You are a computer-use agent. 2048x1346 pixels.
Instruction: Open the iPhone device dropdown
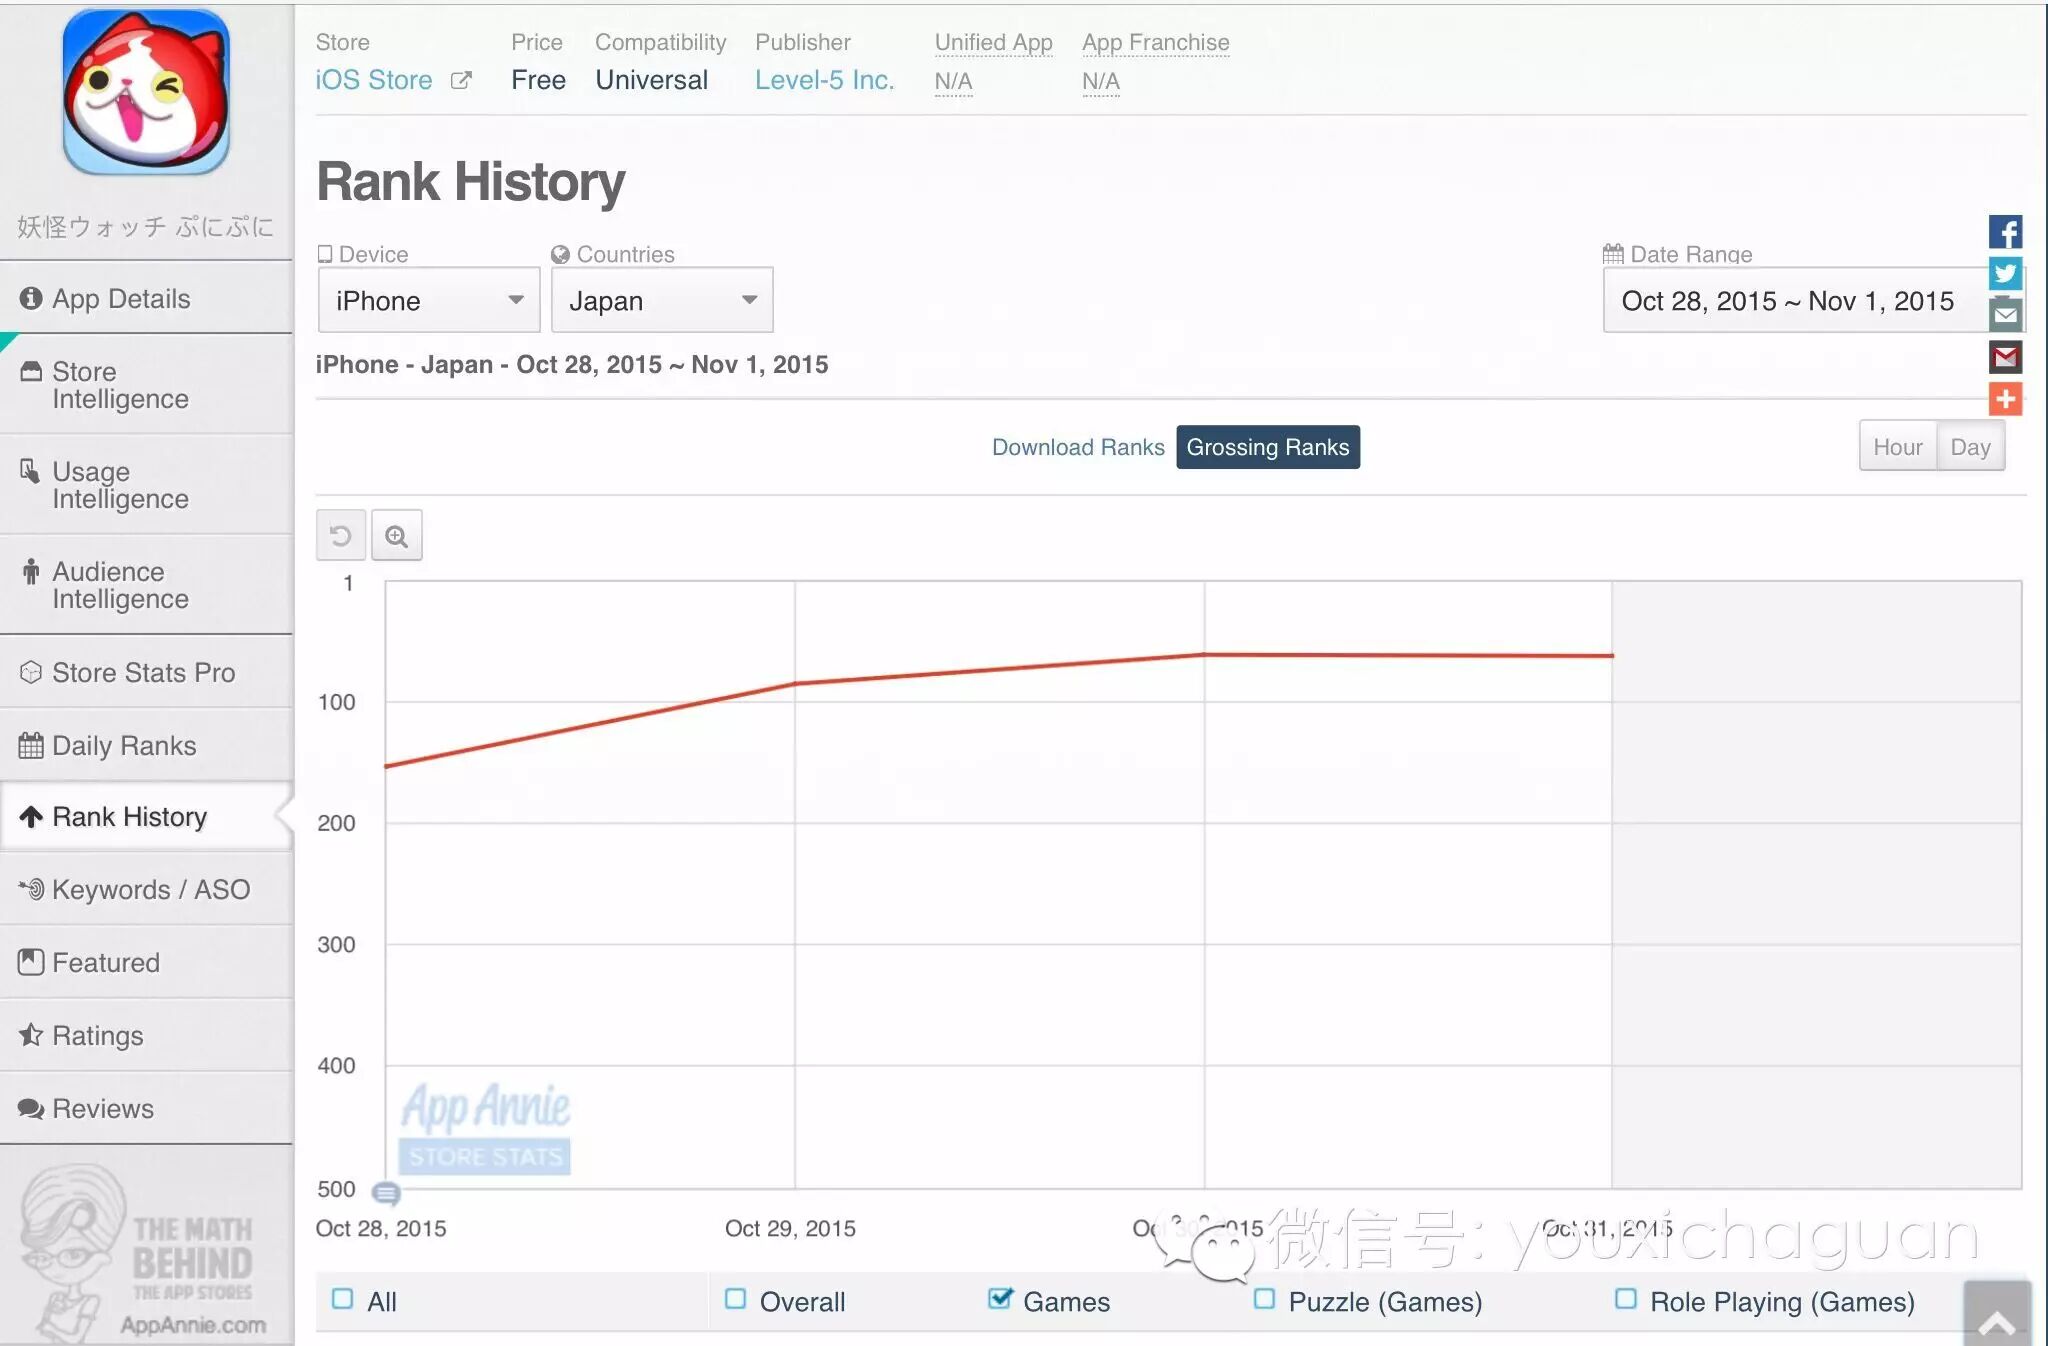pos(429,300)
